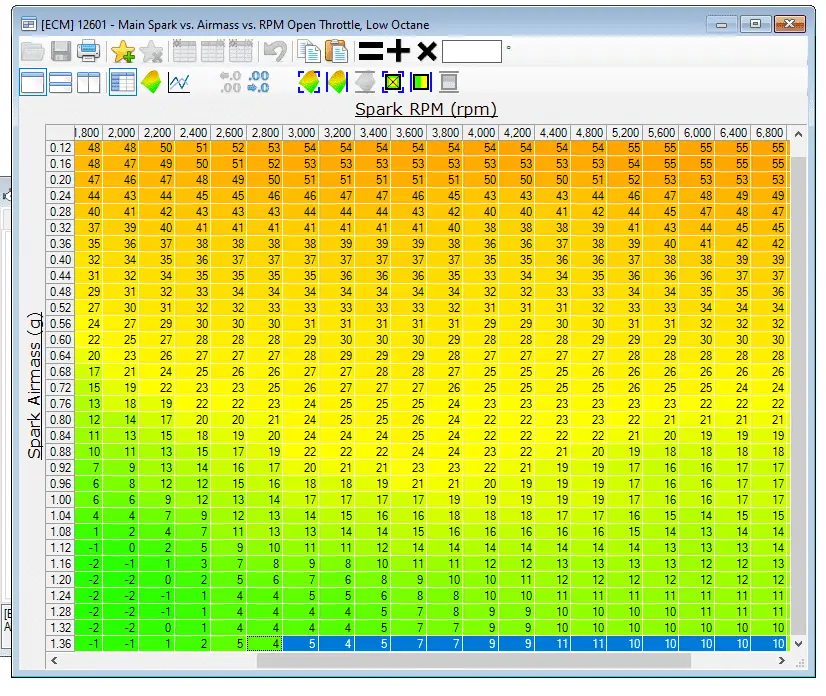Select cell at 0.92 airmass, 5,600 rpm
This screenshot has height=696, width=826.
(x=661, y=467)
